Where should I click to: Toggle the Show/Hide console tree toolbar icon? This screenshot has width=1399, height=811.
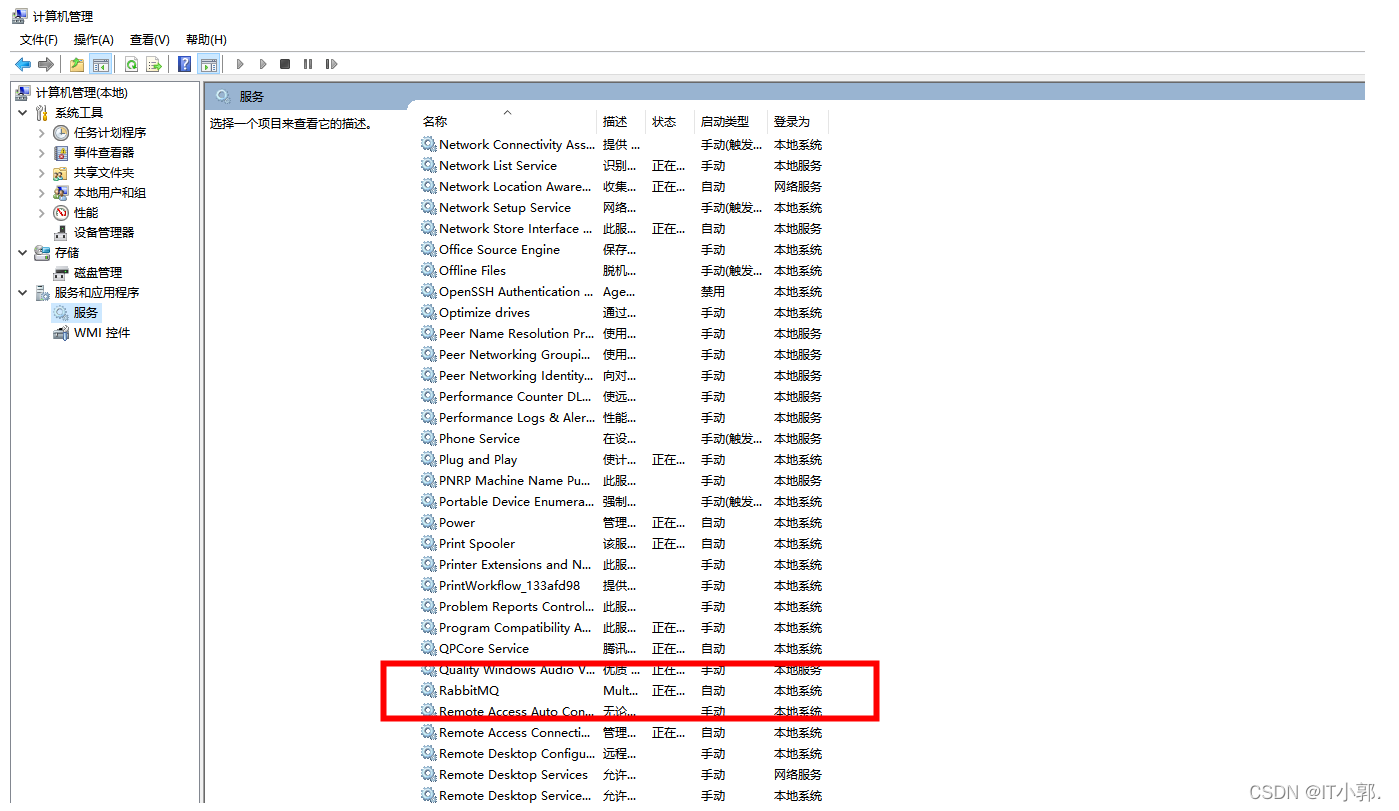click(x=100, y=64)
